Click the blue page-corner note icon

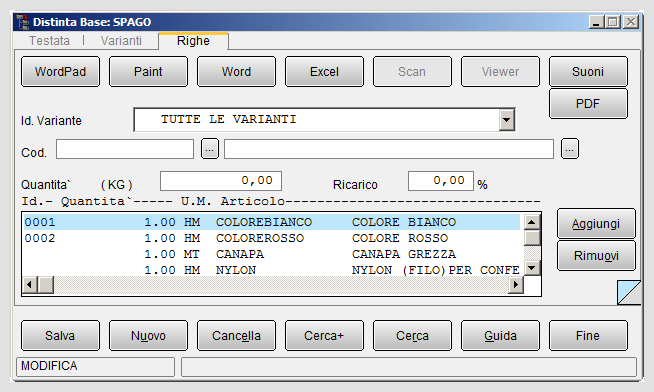[x=629, y=292]
